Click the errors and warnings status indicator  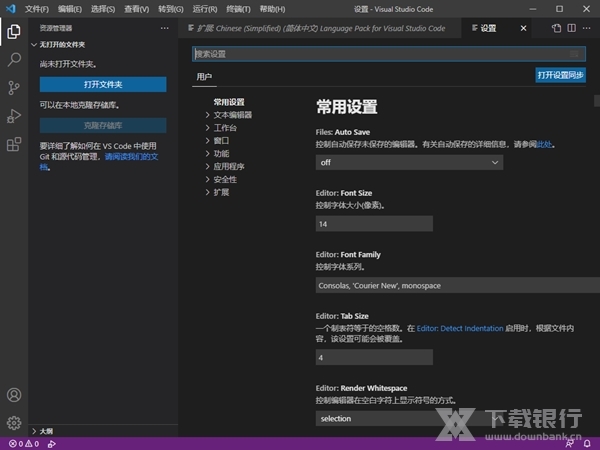click(24, 443)
